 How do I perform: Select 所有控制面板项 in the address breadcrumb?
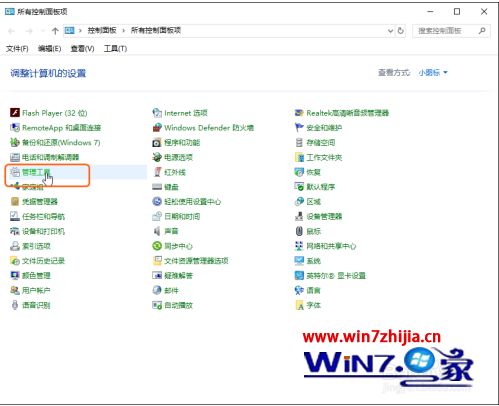[156, 30]
